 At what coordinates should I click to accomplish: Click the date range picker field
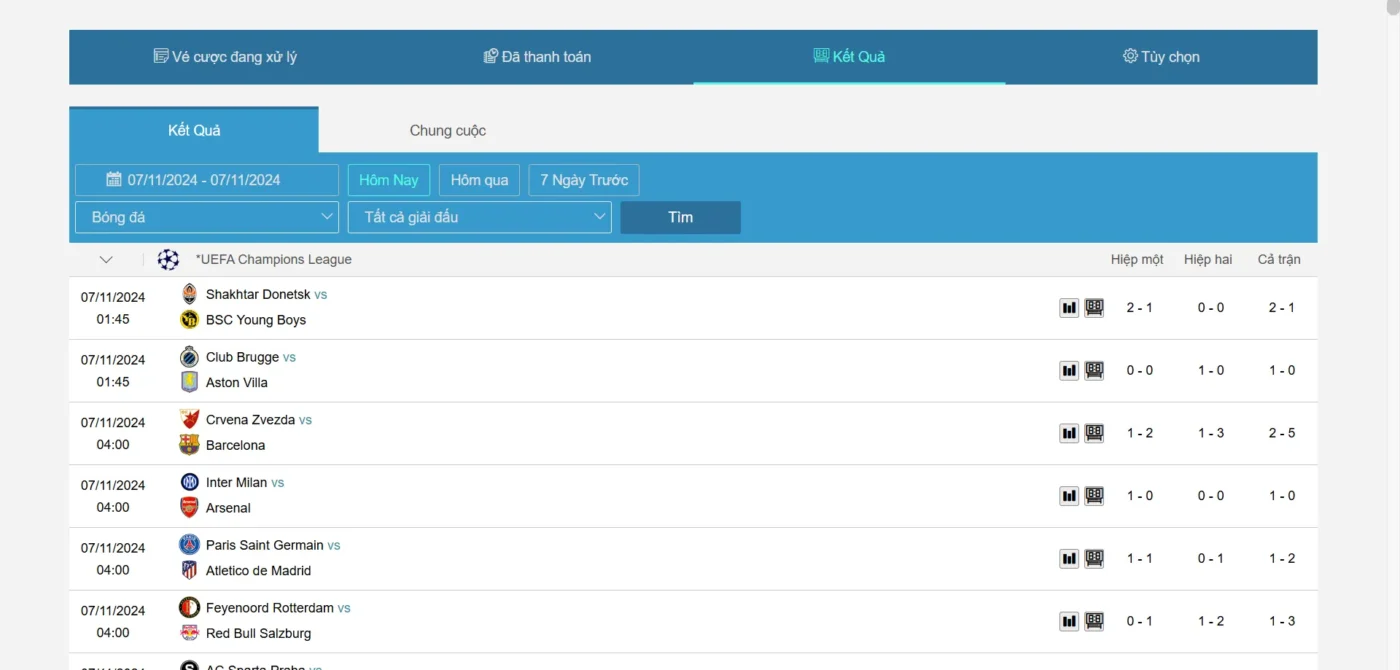coord(207,180)
